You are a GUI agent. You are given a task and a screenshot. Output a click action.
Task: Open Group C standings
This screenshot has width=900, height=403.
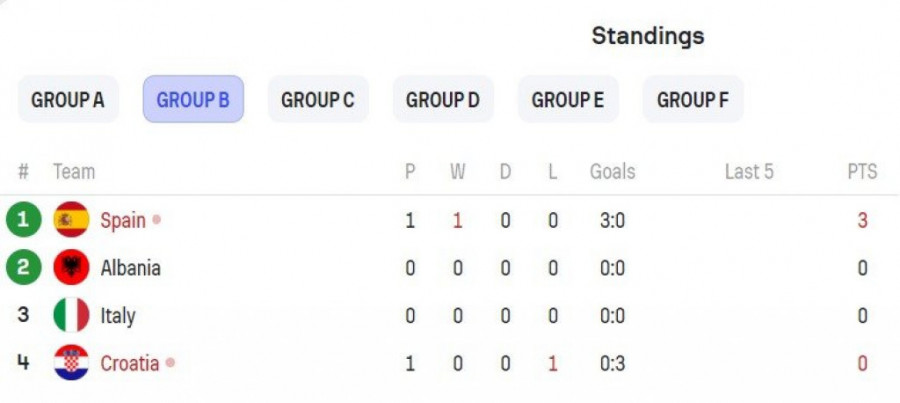click(318, 99)
